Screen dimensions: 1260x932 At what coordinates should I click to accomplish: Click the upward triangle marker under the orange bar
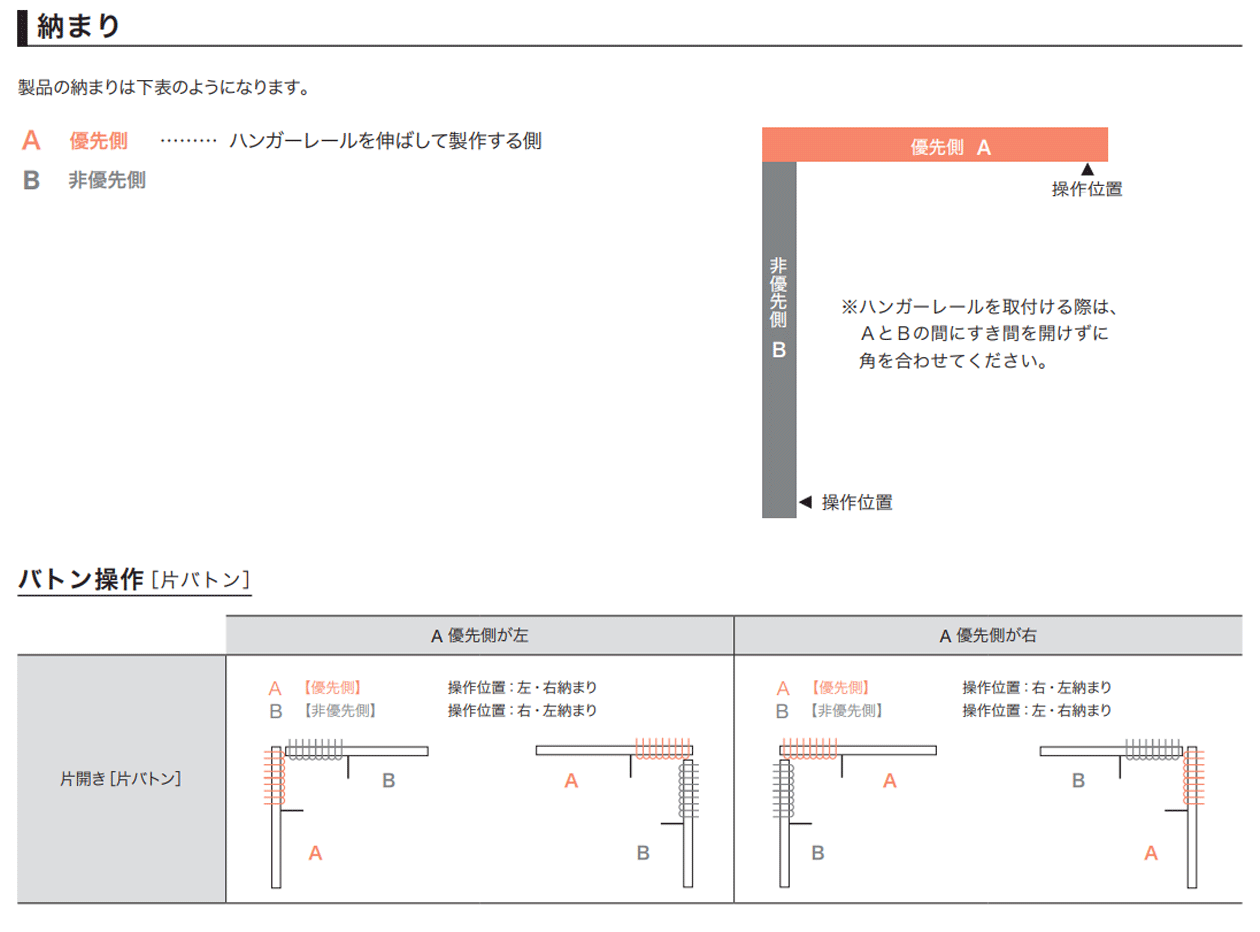[x=1088, y=170]
